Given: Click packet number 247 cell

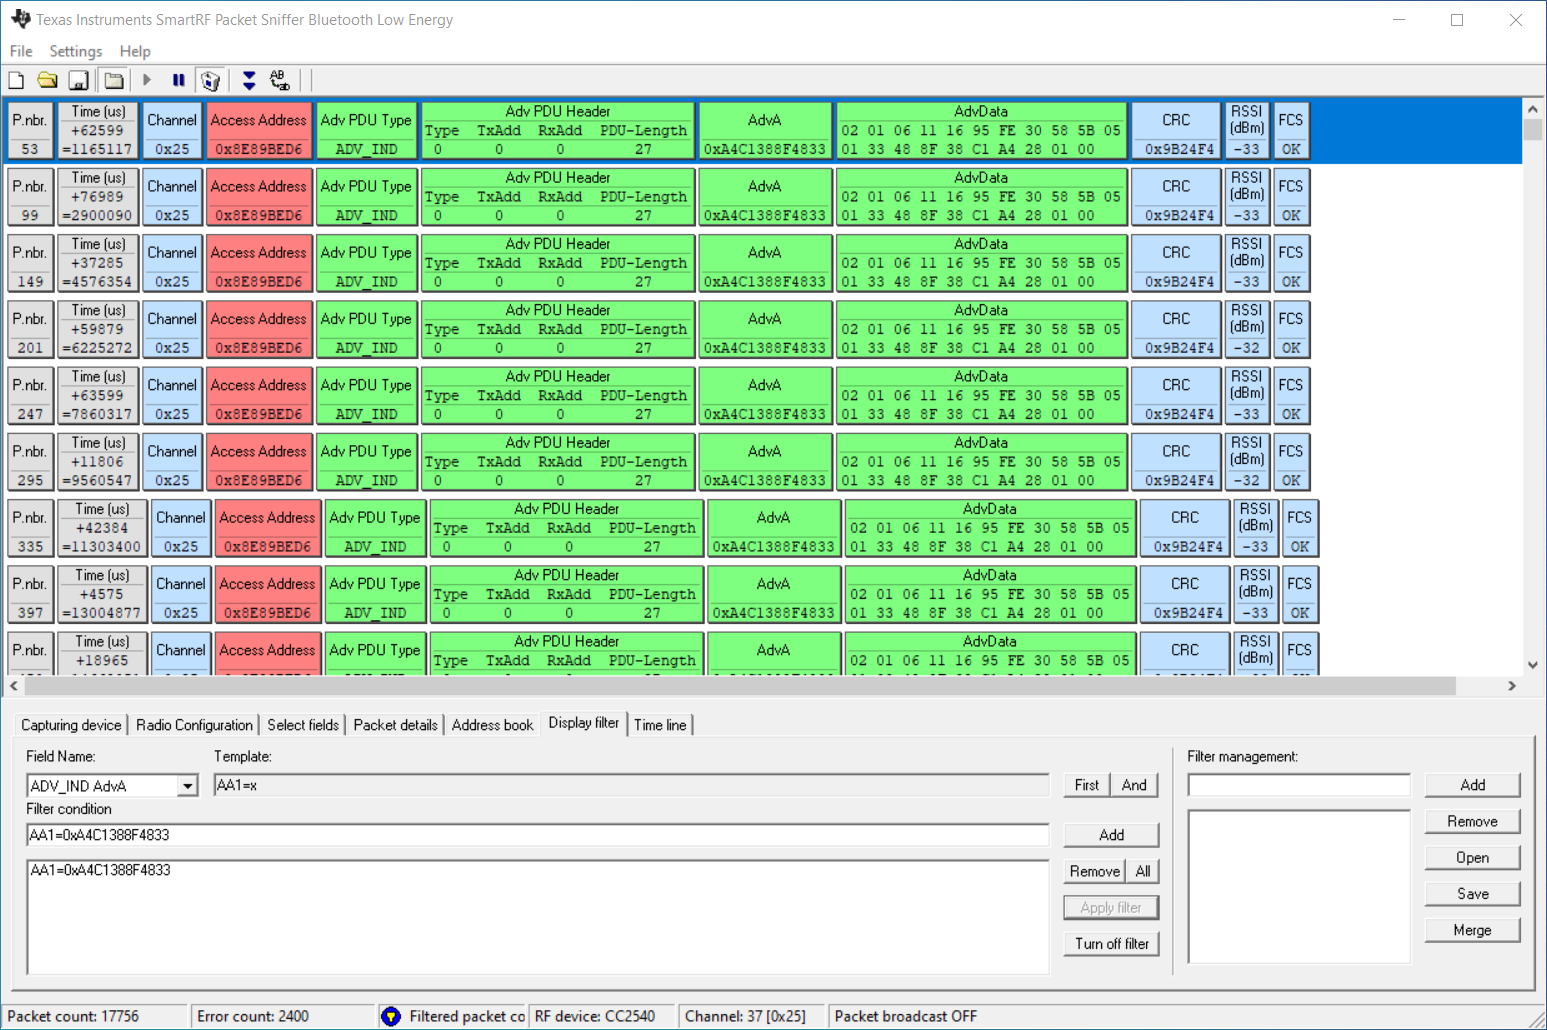Looking at the screenshot, I should click(30, 395).
